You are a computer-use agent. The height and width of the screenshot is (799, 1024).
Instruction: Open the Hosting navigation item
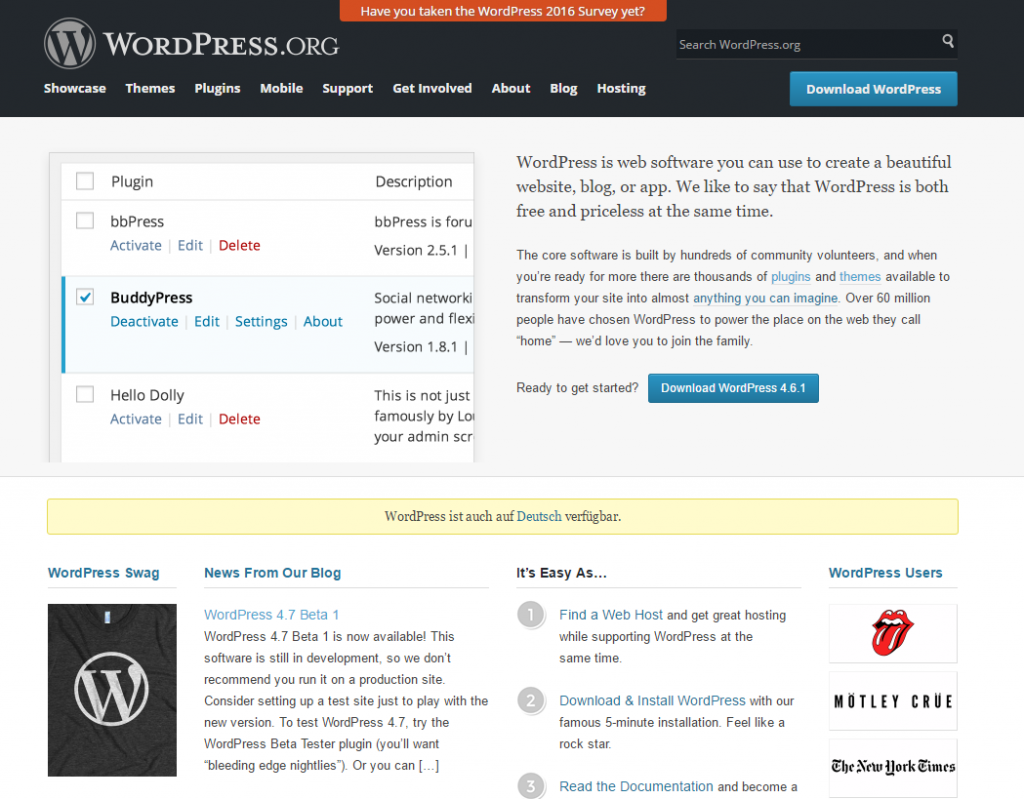621,88
